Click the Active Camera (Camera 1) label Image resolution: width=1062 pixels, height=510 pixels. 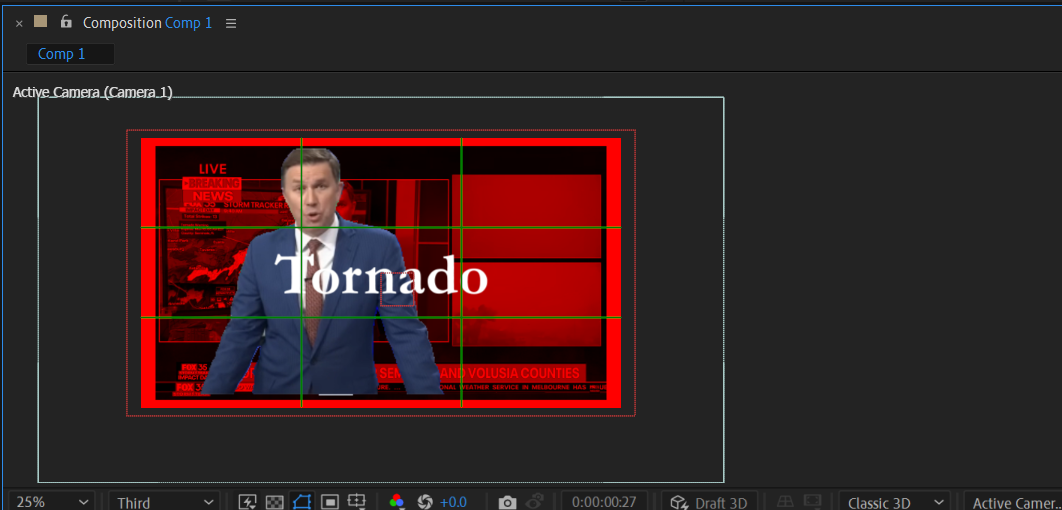coord(93,92)
